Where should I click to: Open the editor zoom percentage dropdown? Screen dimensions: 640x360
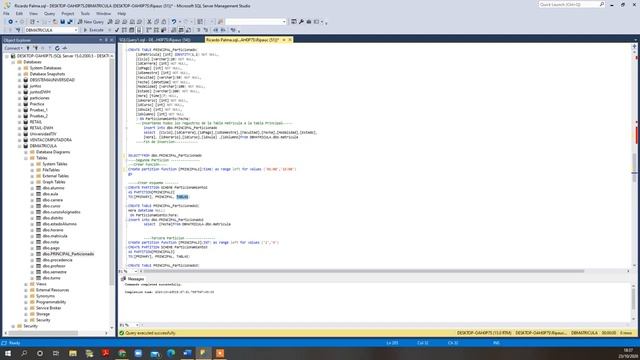pyautogui.click(x=136, y=271)
